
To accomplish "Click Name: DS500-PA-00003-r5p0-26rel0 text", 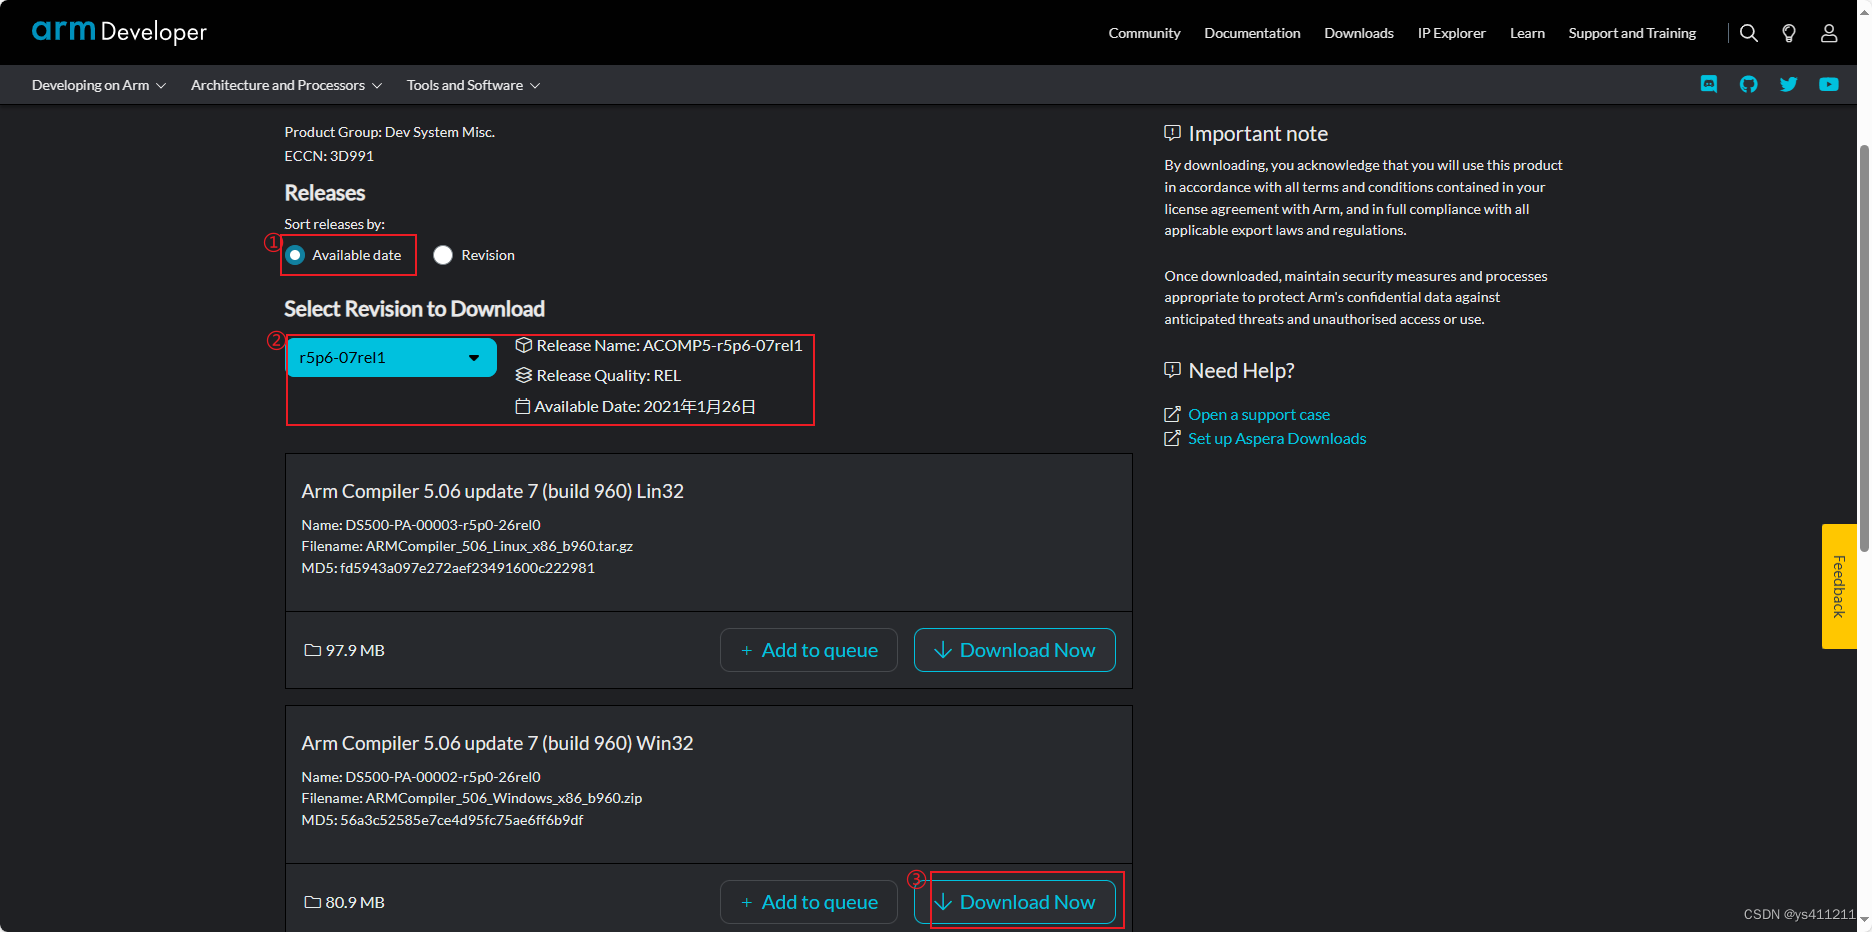I will point(421,525).
